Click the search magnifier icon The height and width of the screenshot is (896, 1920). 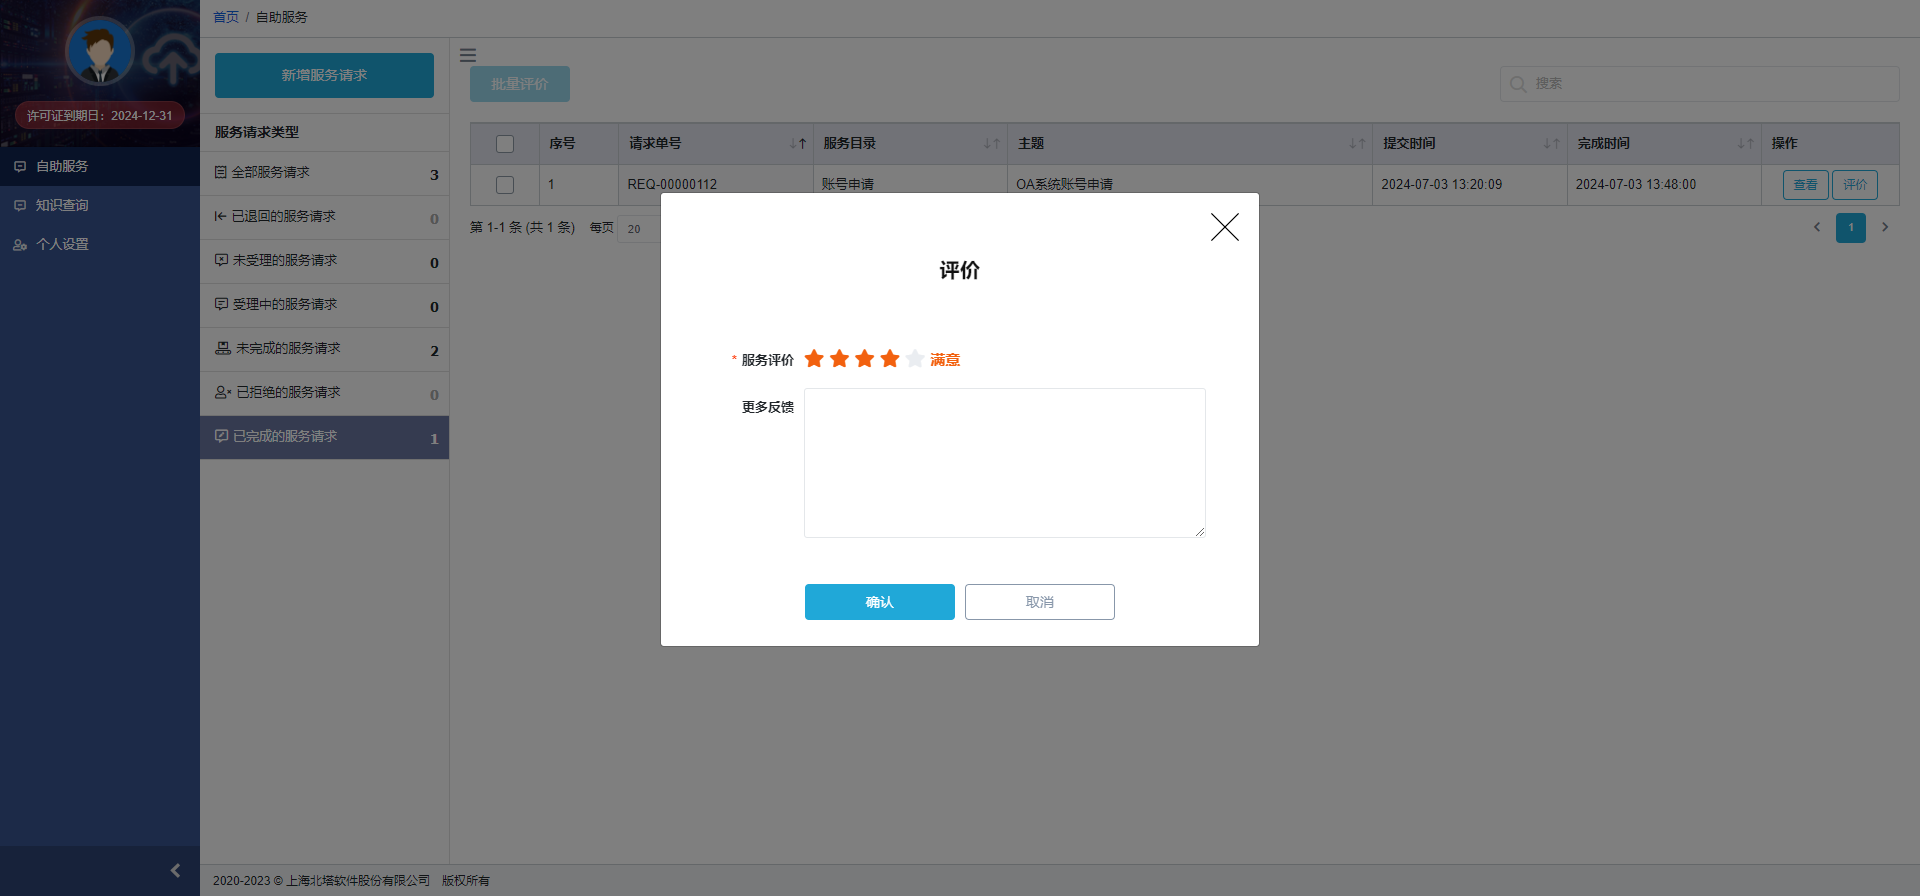point(1518,84)
